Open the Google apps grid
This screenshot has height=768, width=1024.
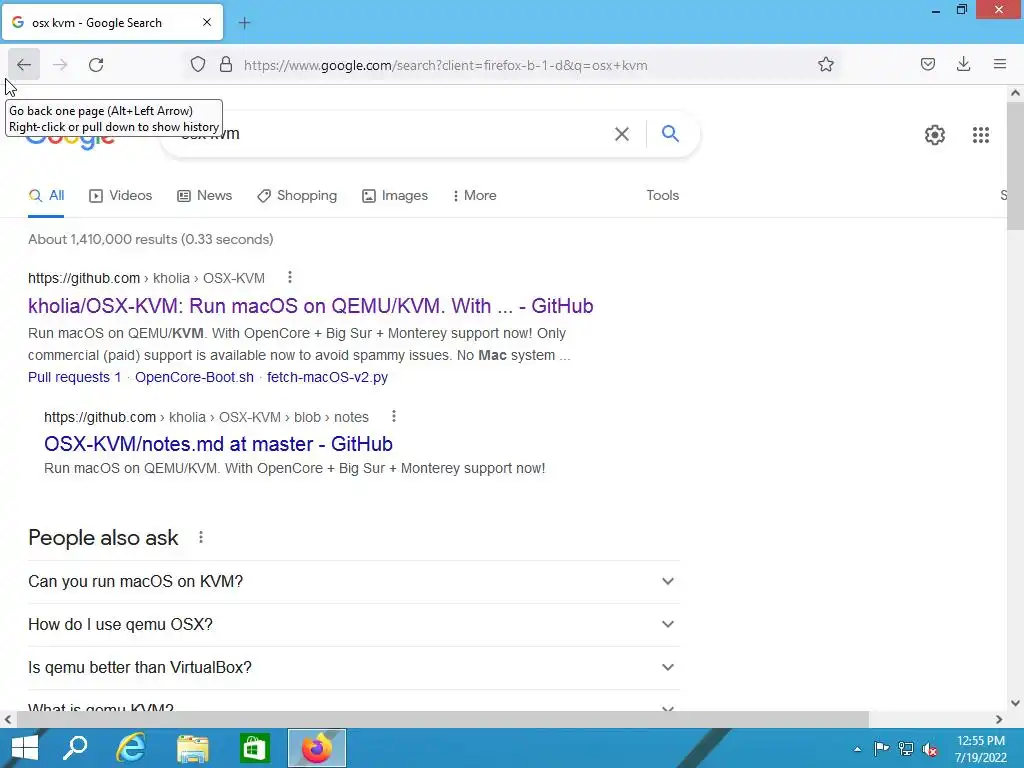pyautogui.click(x=980, y=135)
